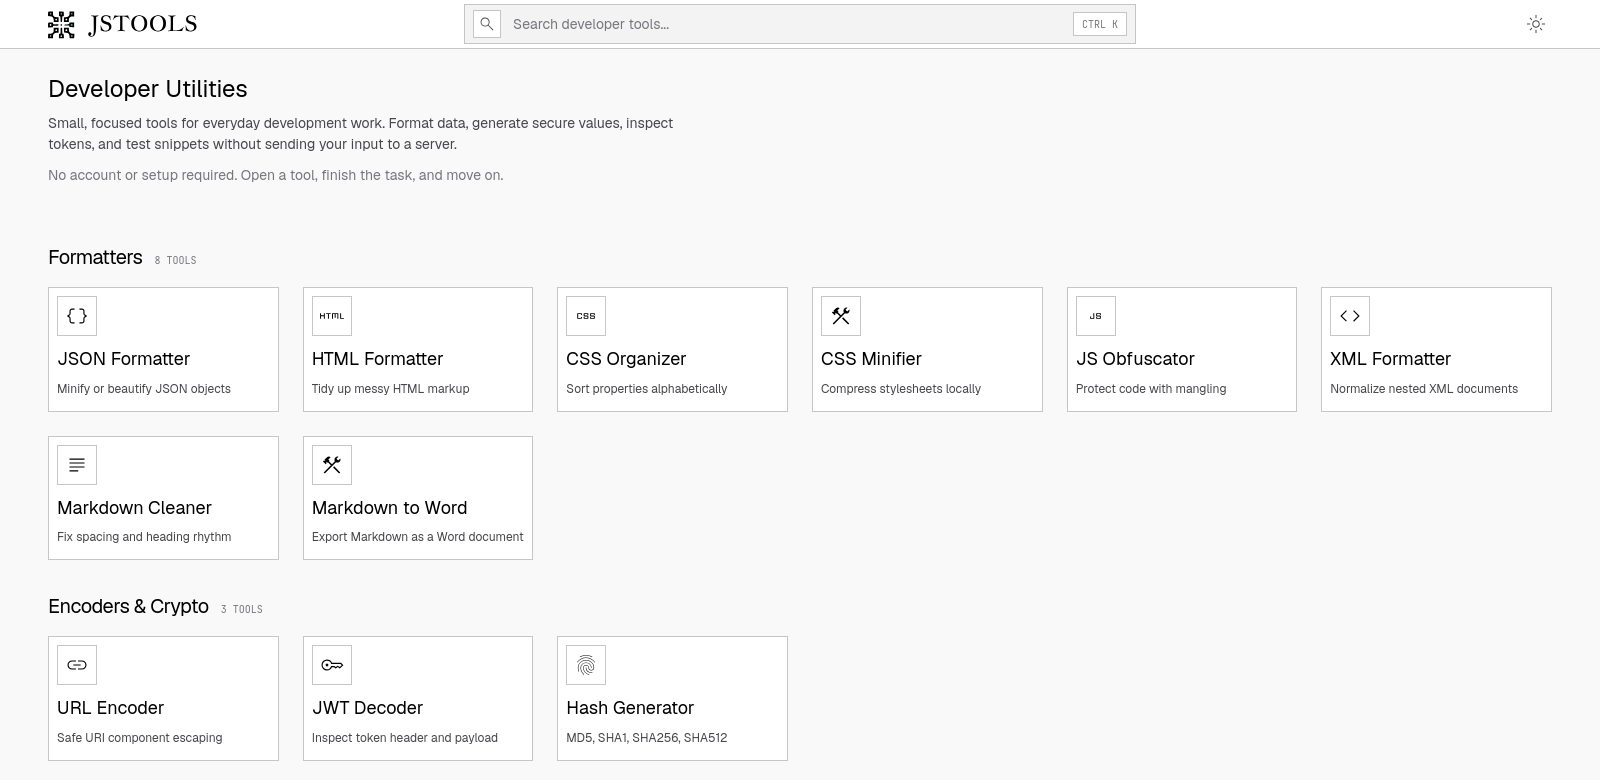1600x780 pixels.
Task: Click the Developer Utilities page heading
Action: [x=148, y=89]
